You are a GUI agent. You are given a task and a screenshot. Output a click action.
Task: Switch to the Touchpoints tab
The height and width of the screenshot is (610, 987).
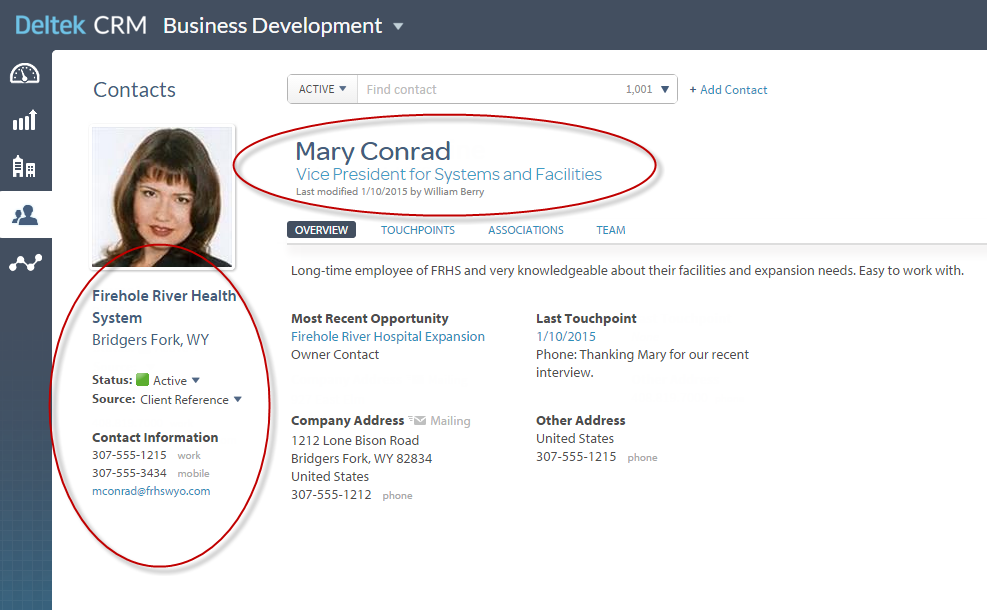(417, 230)
